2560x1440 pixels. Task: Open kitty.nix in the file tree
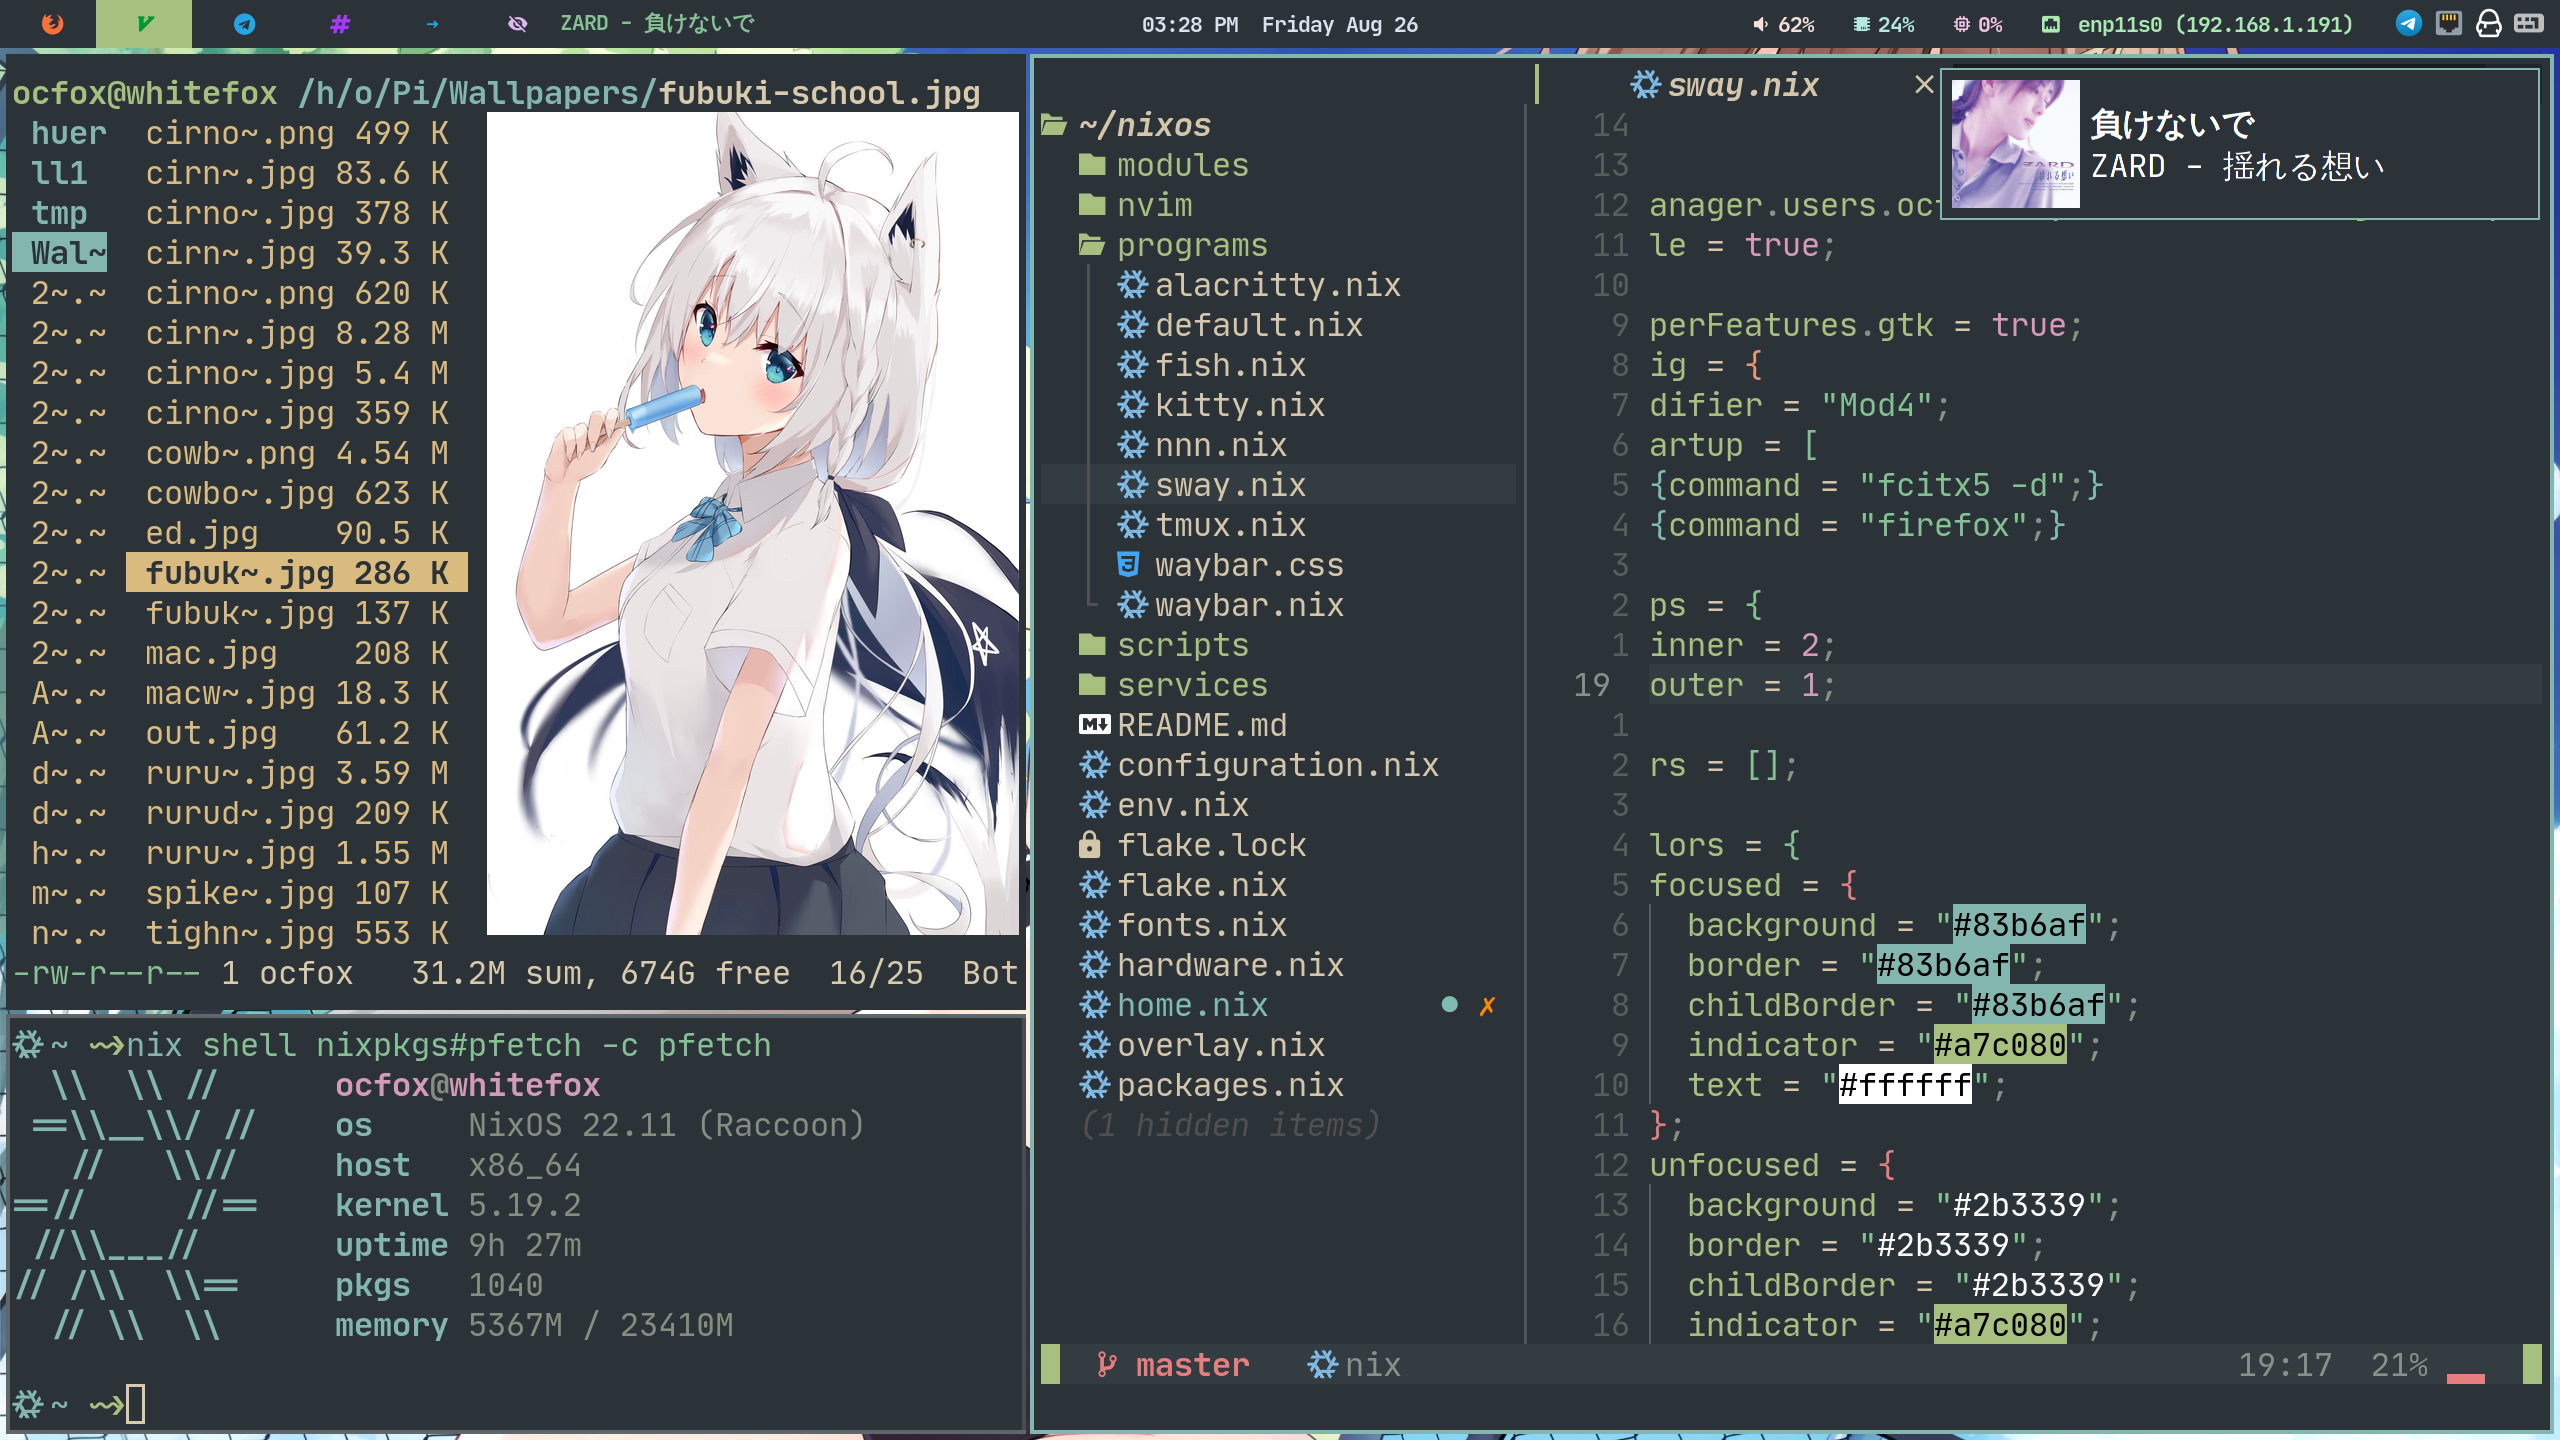[1221, 405]
